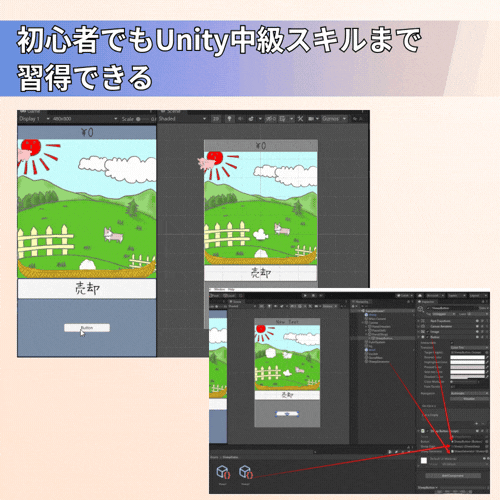Click the Sheep Data object field

click(468, 446)
